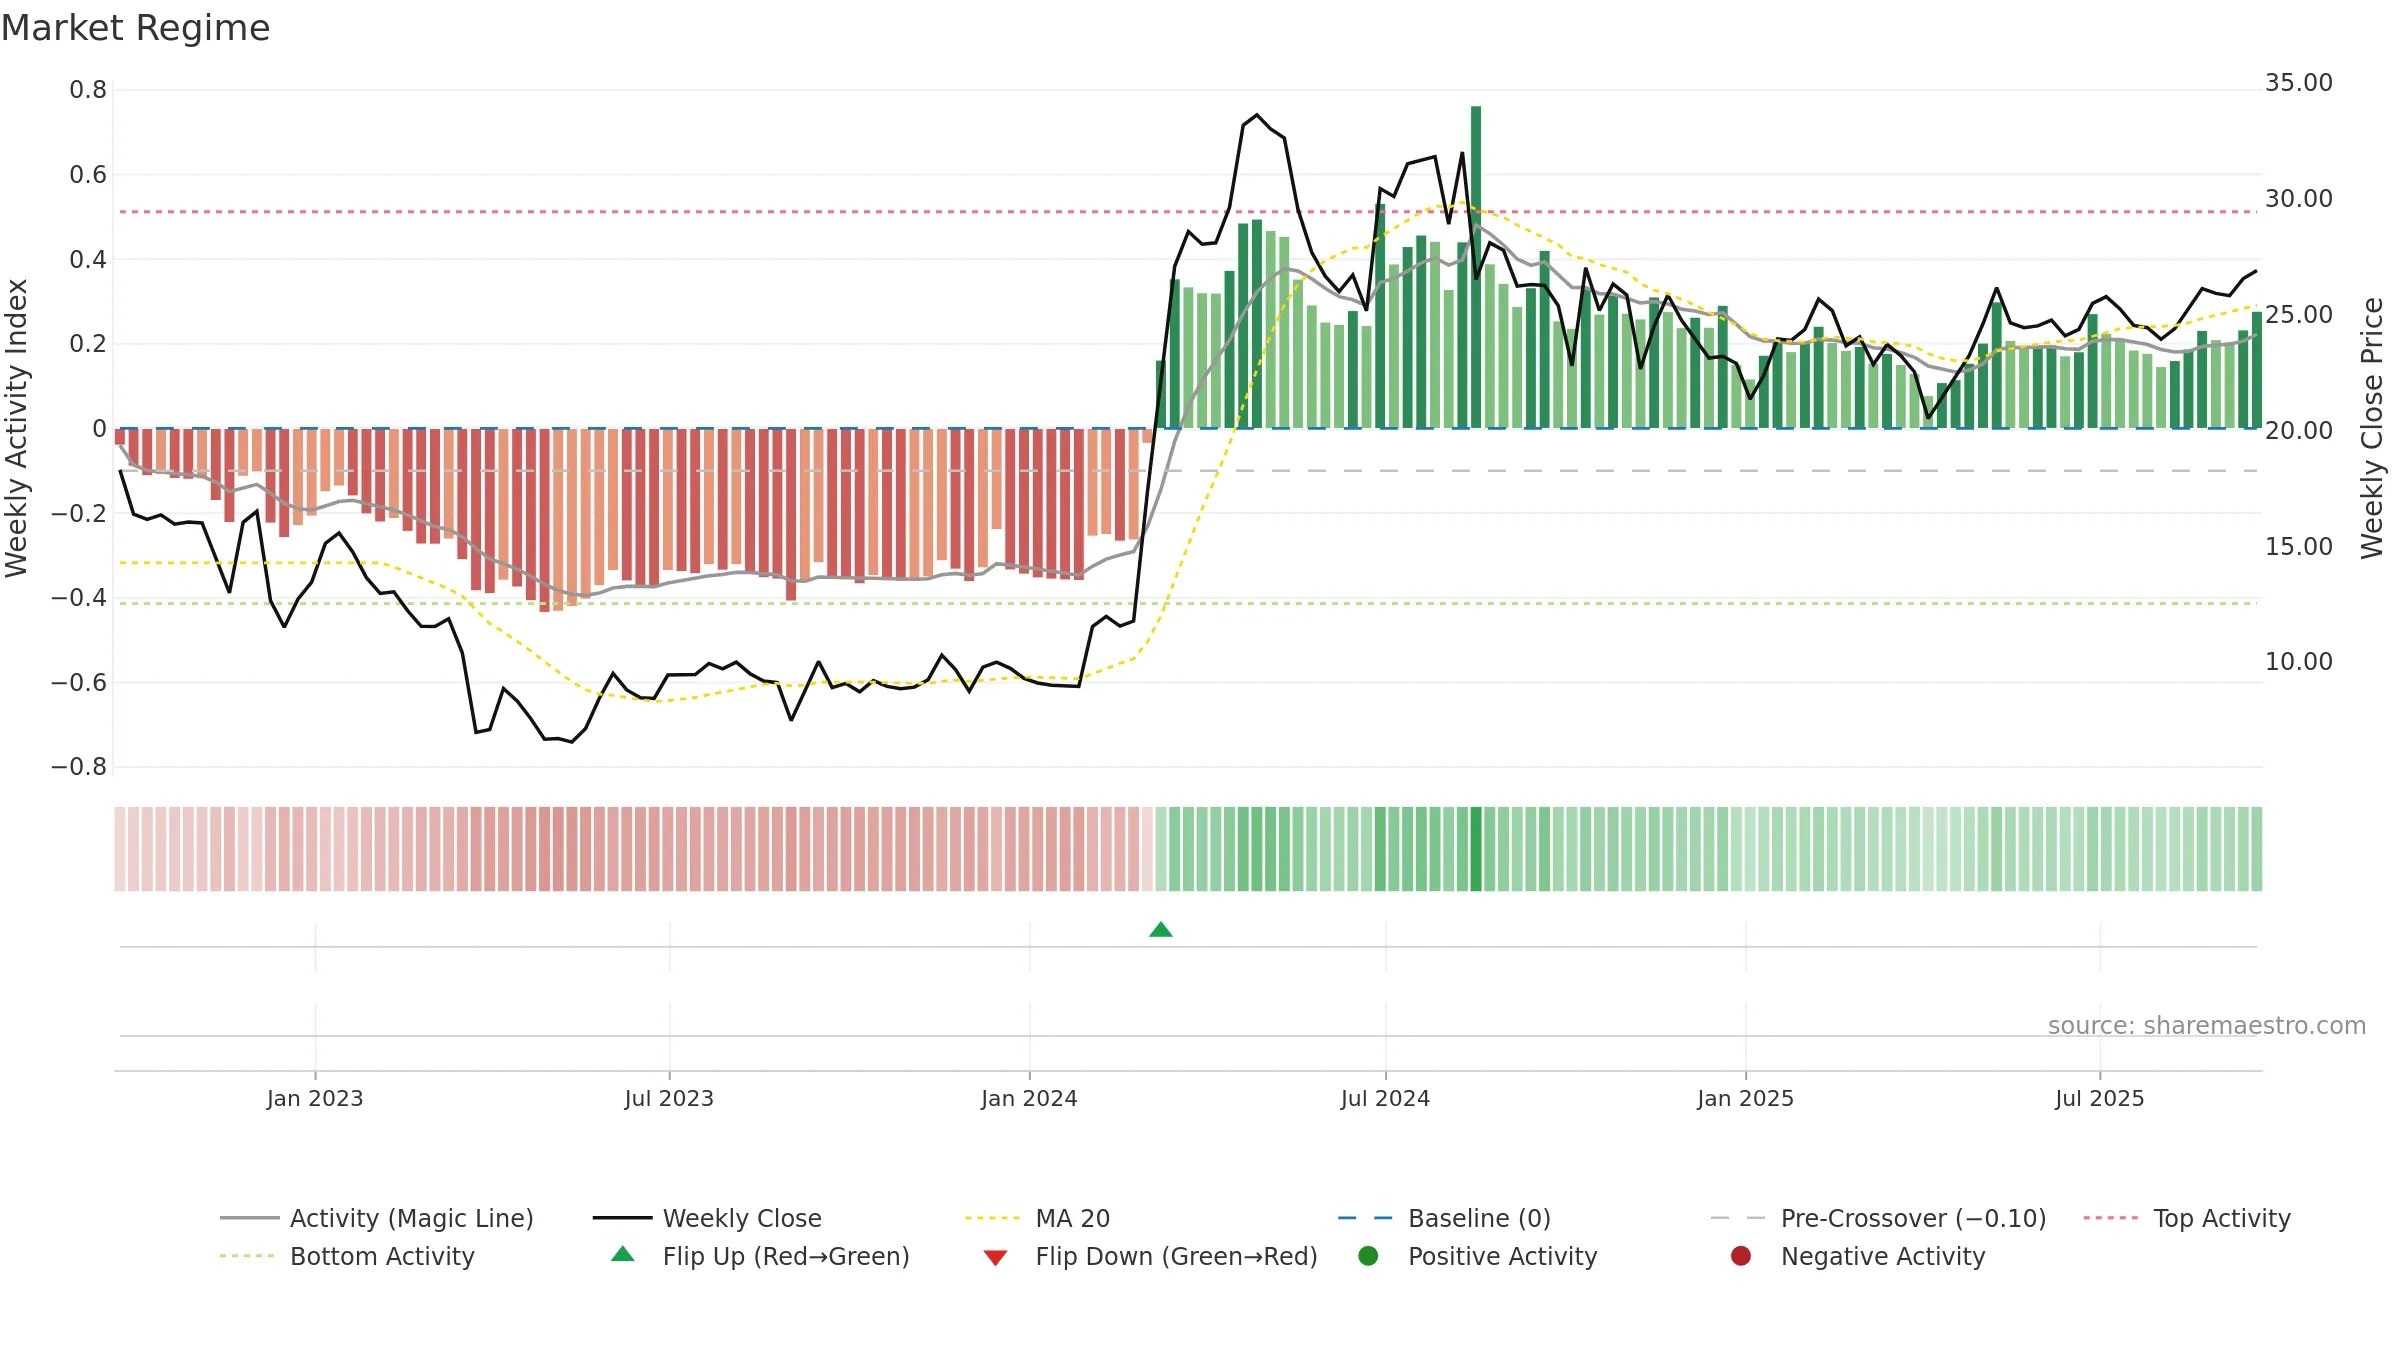Click the Jan 2025 x-axis label
This screenshot has width=2400, height=1350.
pyautogui.click(x=1745, y=1099)
